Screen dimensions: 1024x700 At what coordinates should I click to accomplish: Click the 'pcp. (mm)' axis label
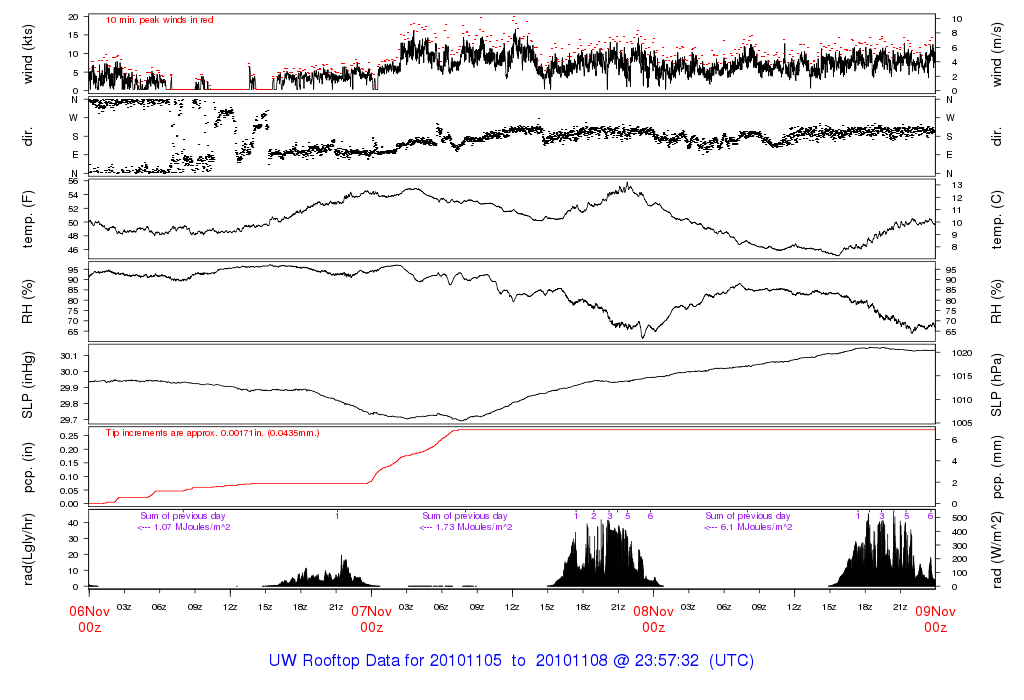pyautogui.click(x=997, y=468)
